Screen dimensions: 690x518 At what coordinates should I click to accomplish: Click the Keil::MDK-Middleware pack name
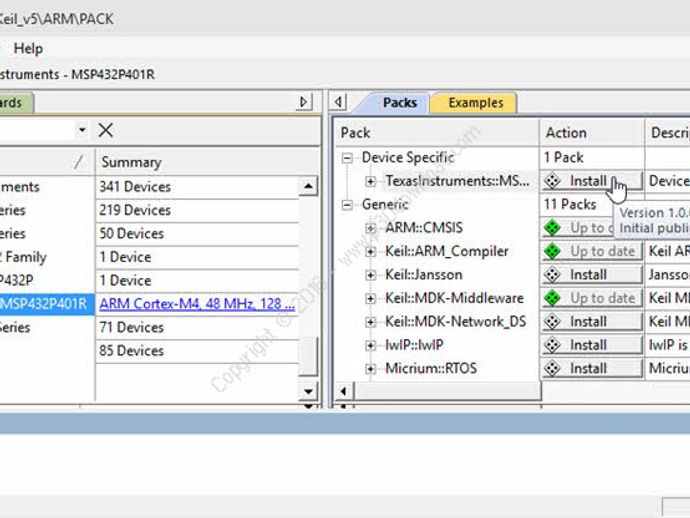tap(454, 298)
